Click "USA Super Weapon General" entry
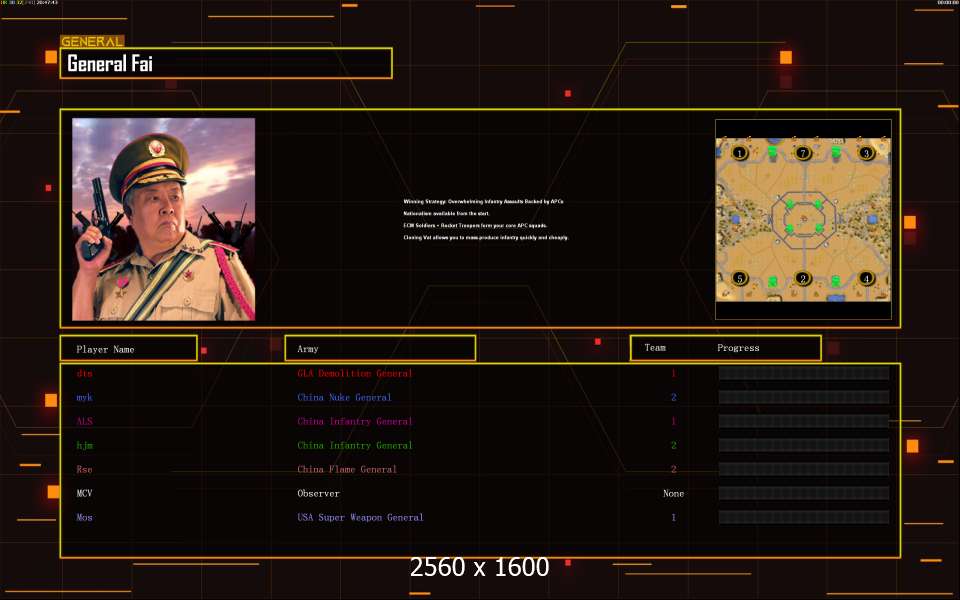This screenshot has height=600, width=960. pos(360,517)
